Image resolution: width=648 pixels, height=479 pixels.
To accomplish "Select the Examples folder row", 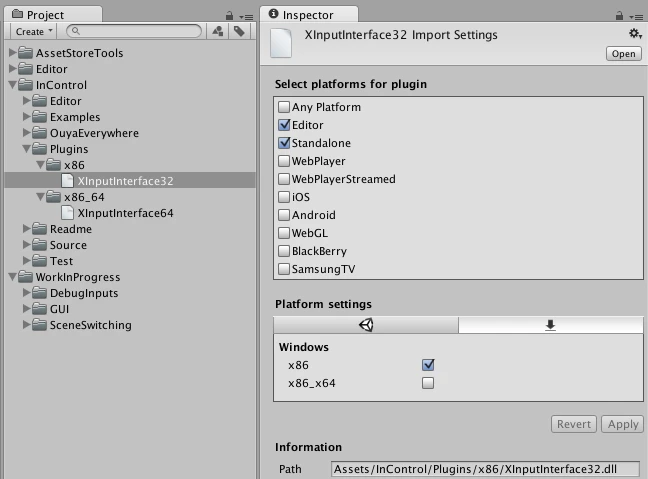I will [130, 117].
